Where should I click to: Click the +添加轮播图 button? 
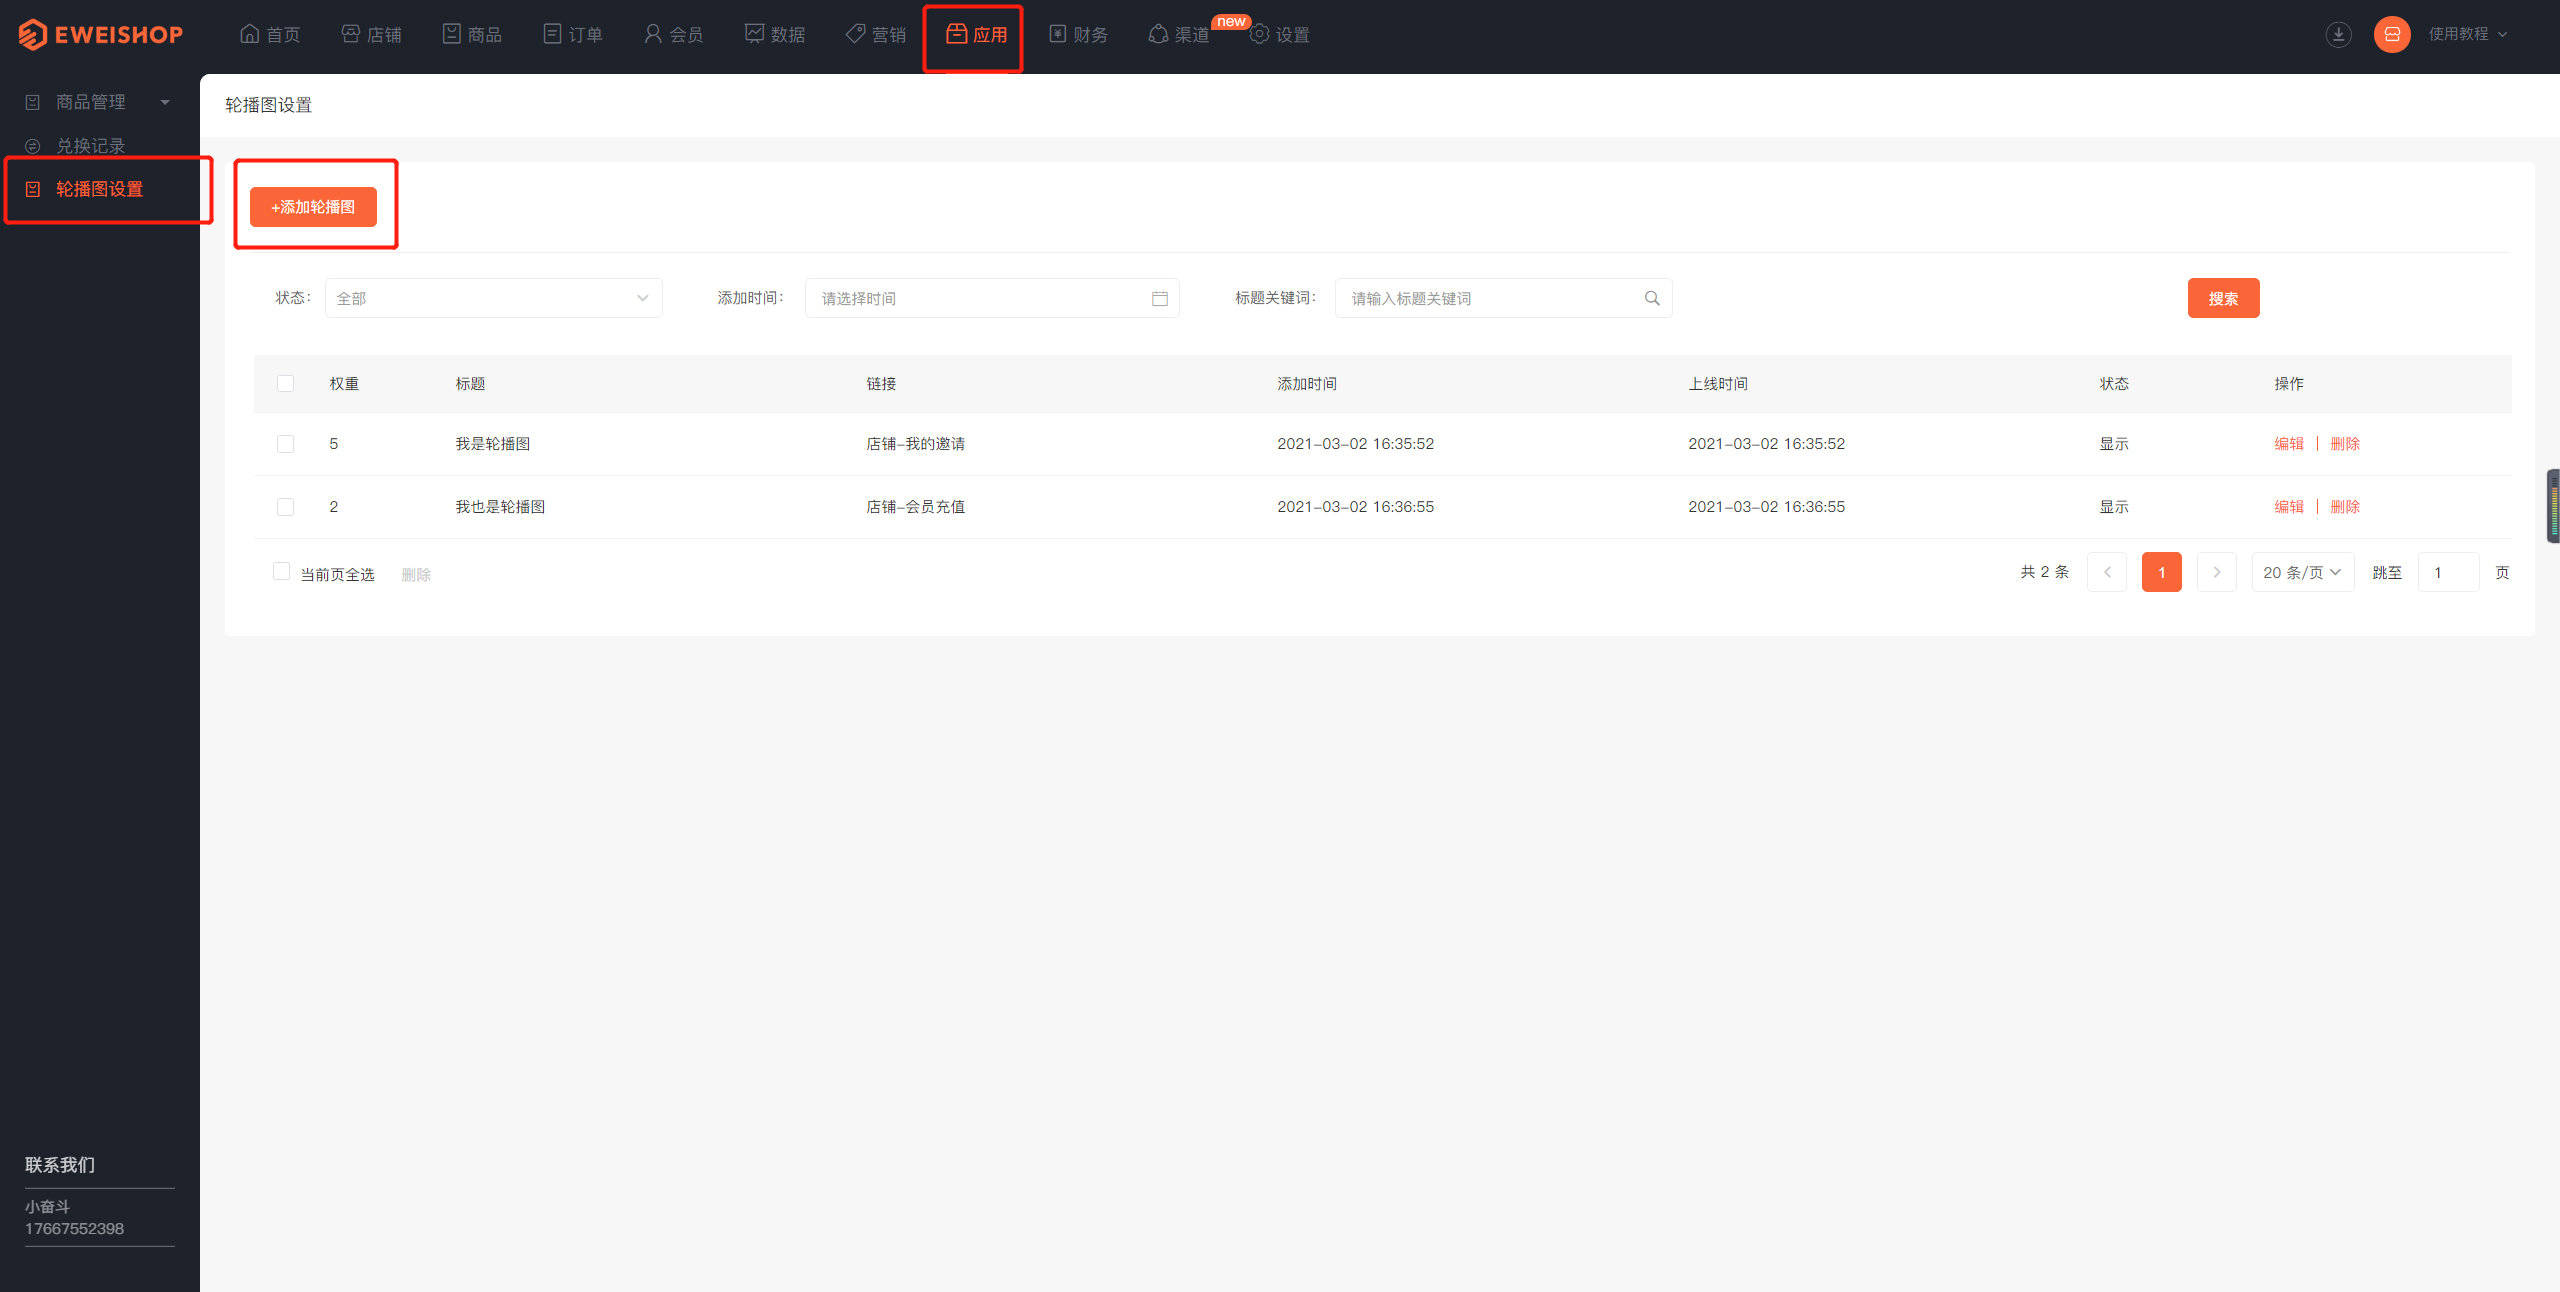pyautogui.click(x=313, y=207)
